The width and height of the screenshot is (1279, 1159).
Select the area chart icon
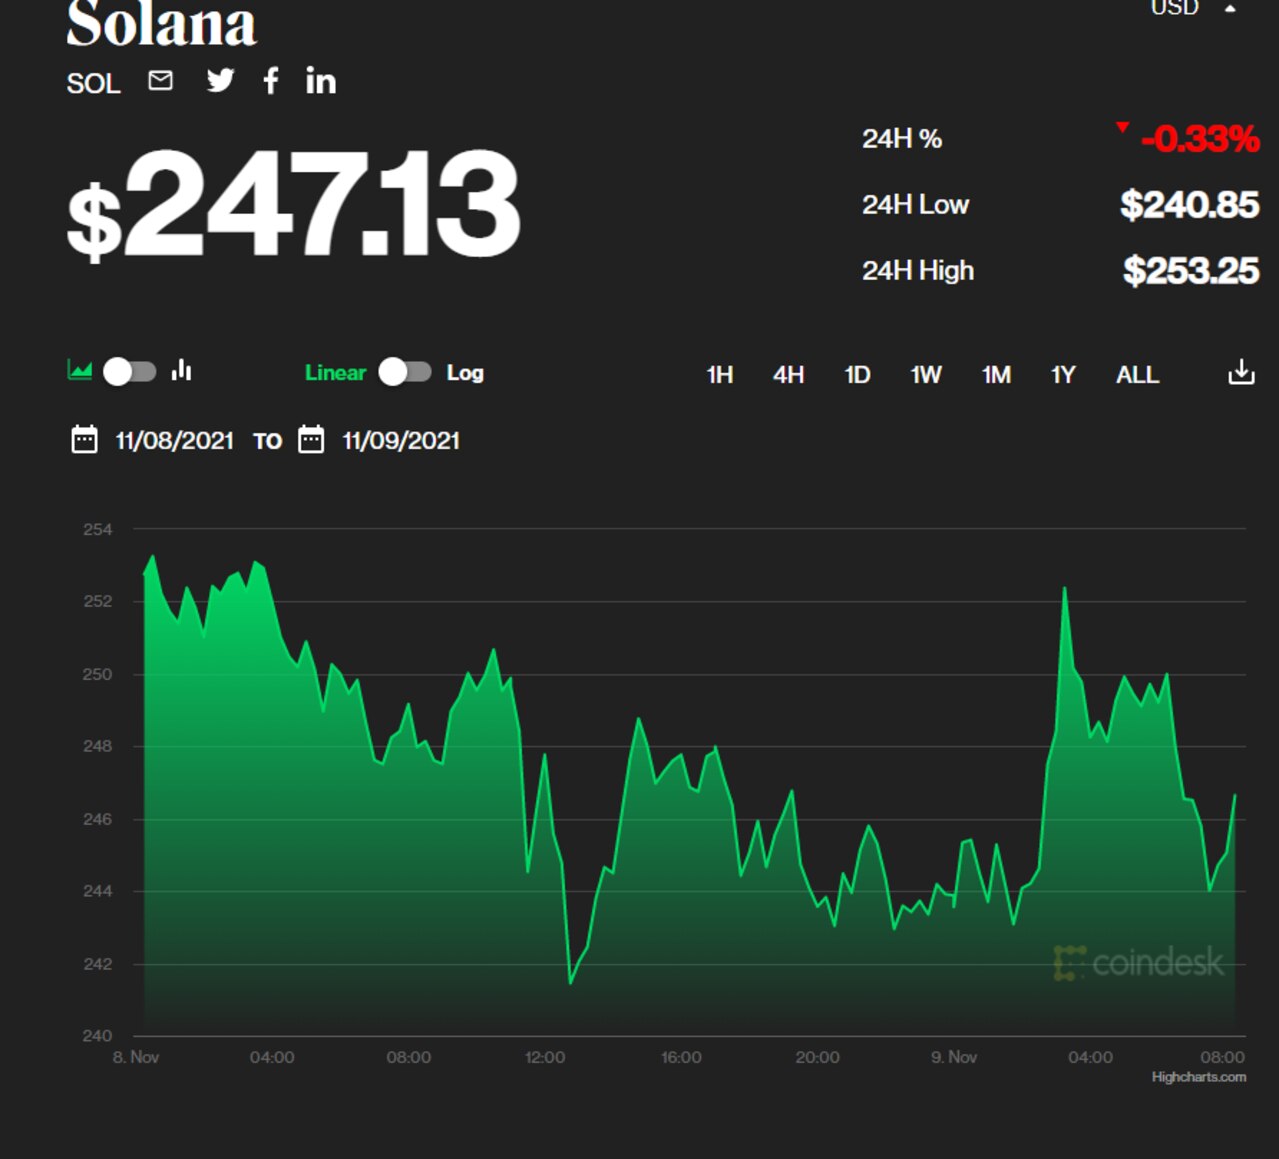[x=79, y=371]
